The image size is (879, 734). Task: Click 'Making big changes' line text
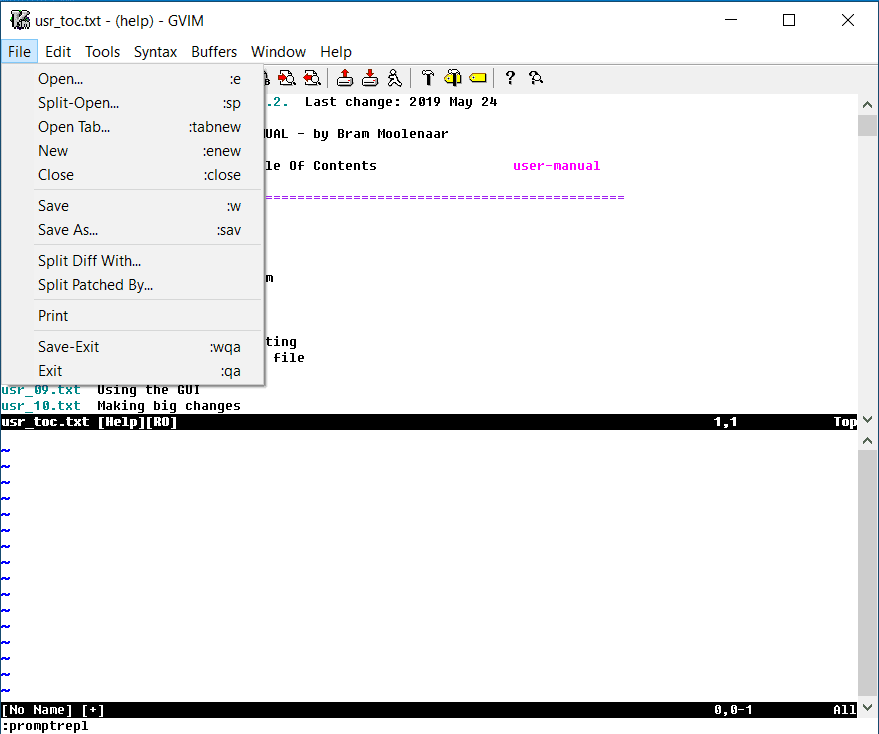(x=169, y=406)
